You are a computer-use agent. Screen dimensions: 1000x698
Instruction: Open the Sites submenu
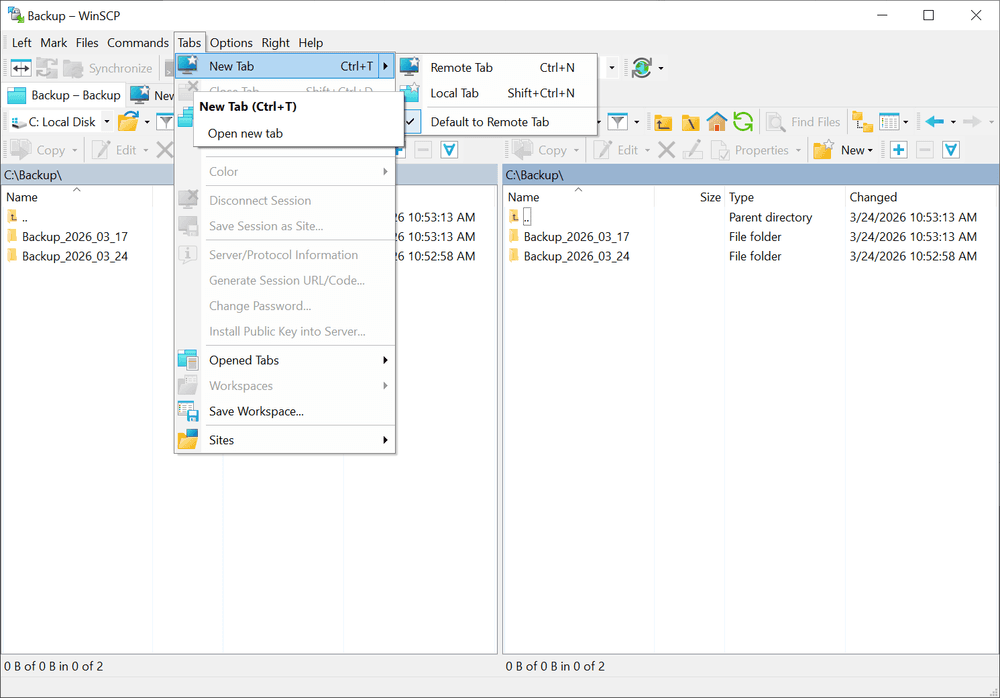(x=285, y=440)
